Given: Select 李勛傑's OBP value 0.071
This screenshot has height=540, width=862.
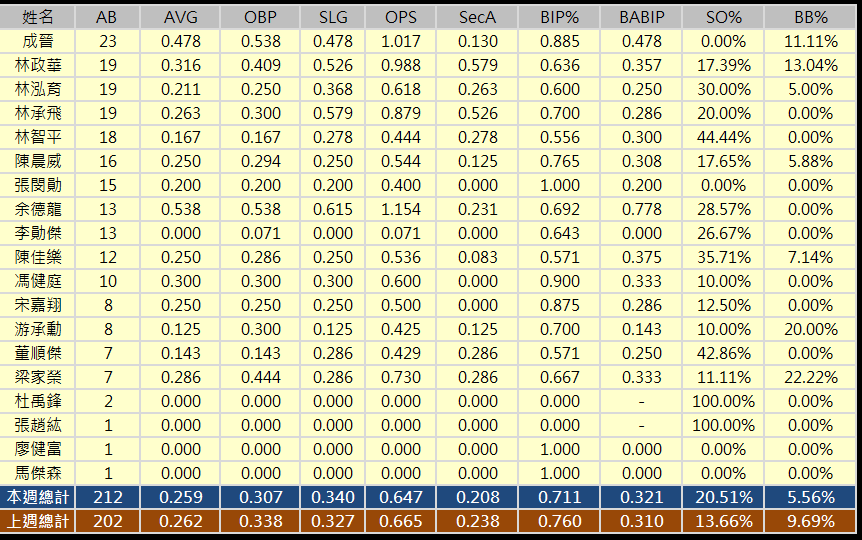Looking at the screenshot, I should 261,233.
